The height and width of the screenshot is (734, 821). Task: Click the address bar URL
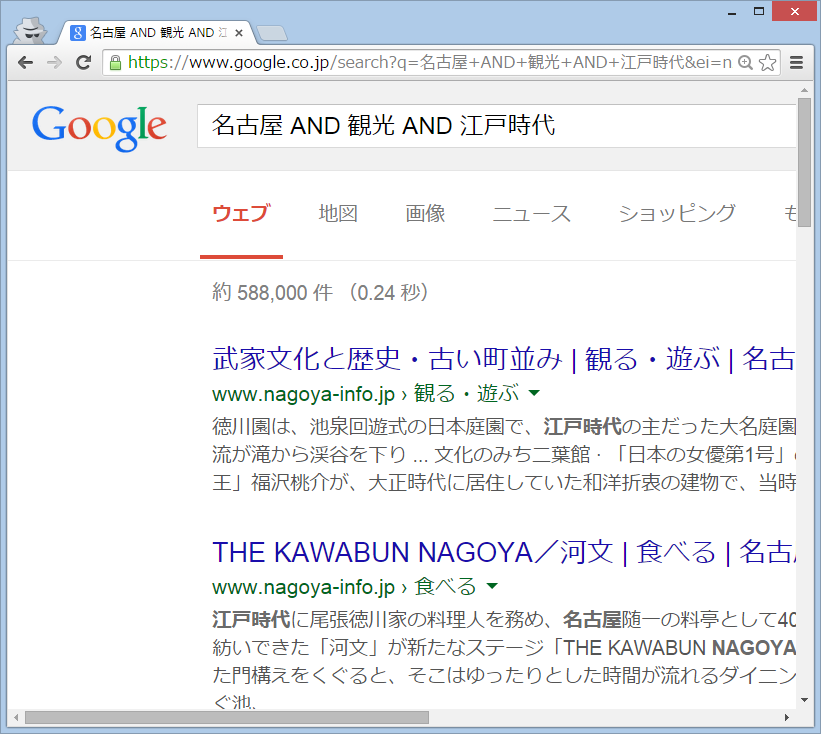coord(429,63)
